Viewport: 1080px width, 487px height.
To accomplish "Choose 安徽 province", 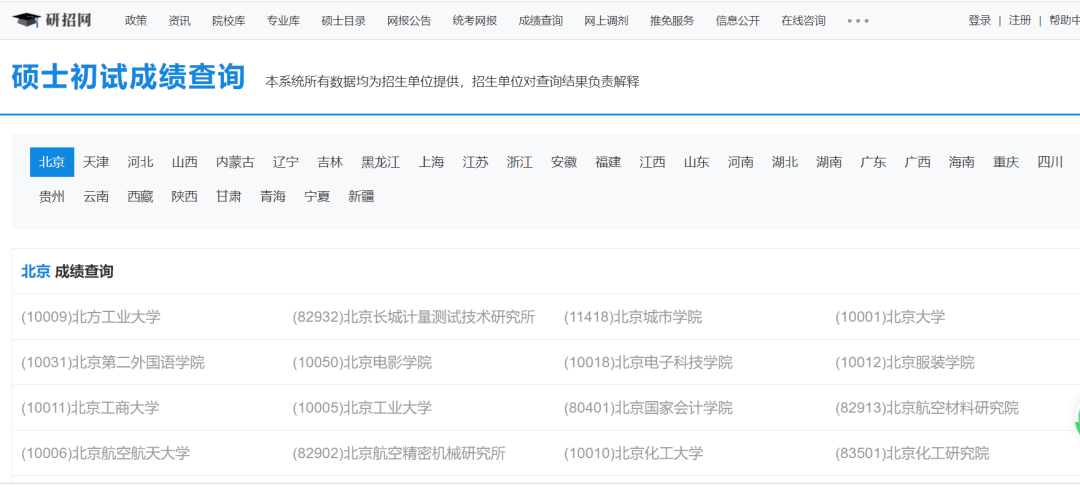I will (563, 163).
